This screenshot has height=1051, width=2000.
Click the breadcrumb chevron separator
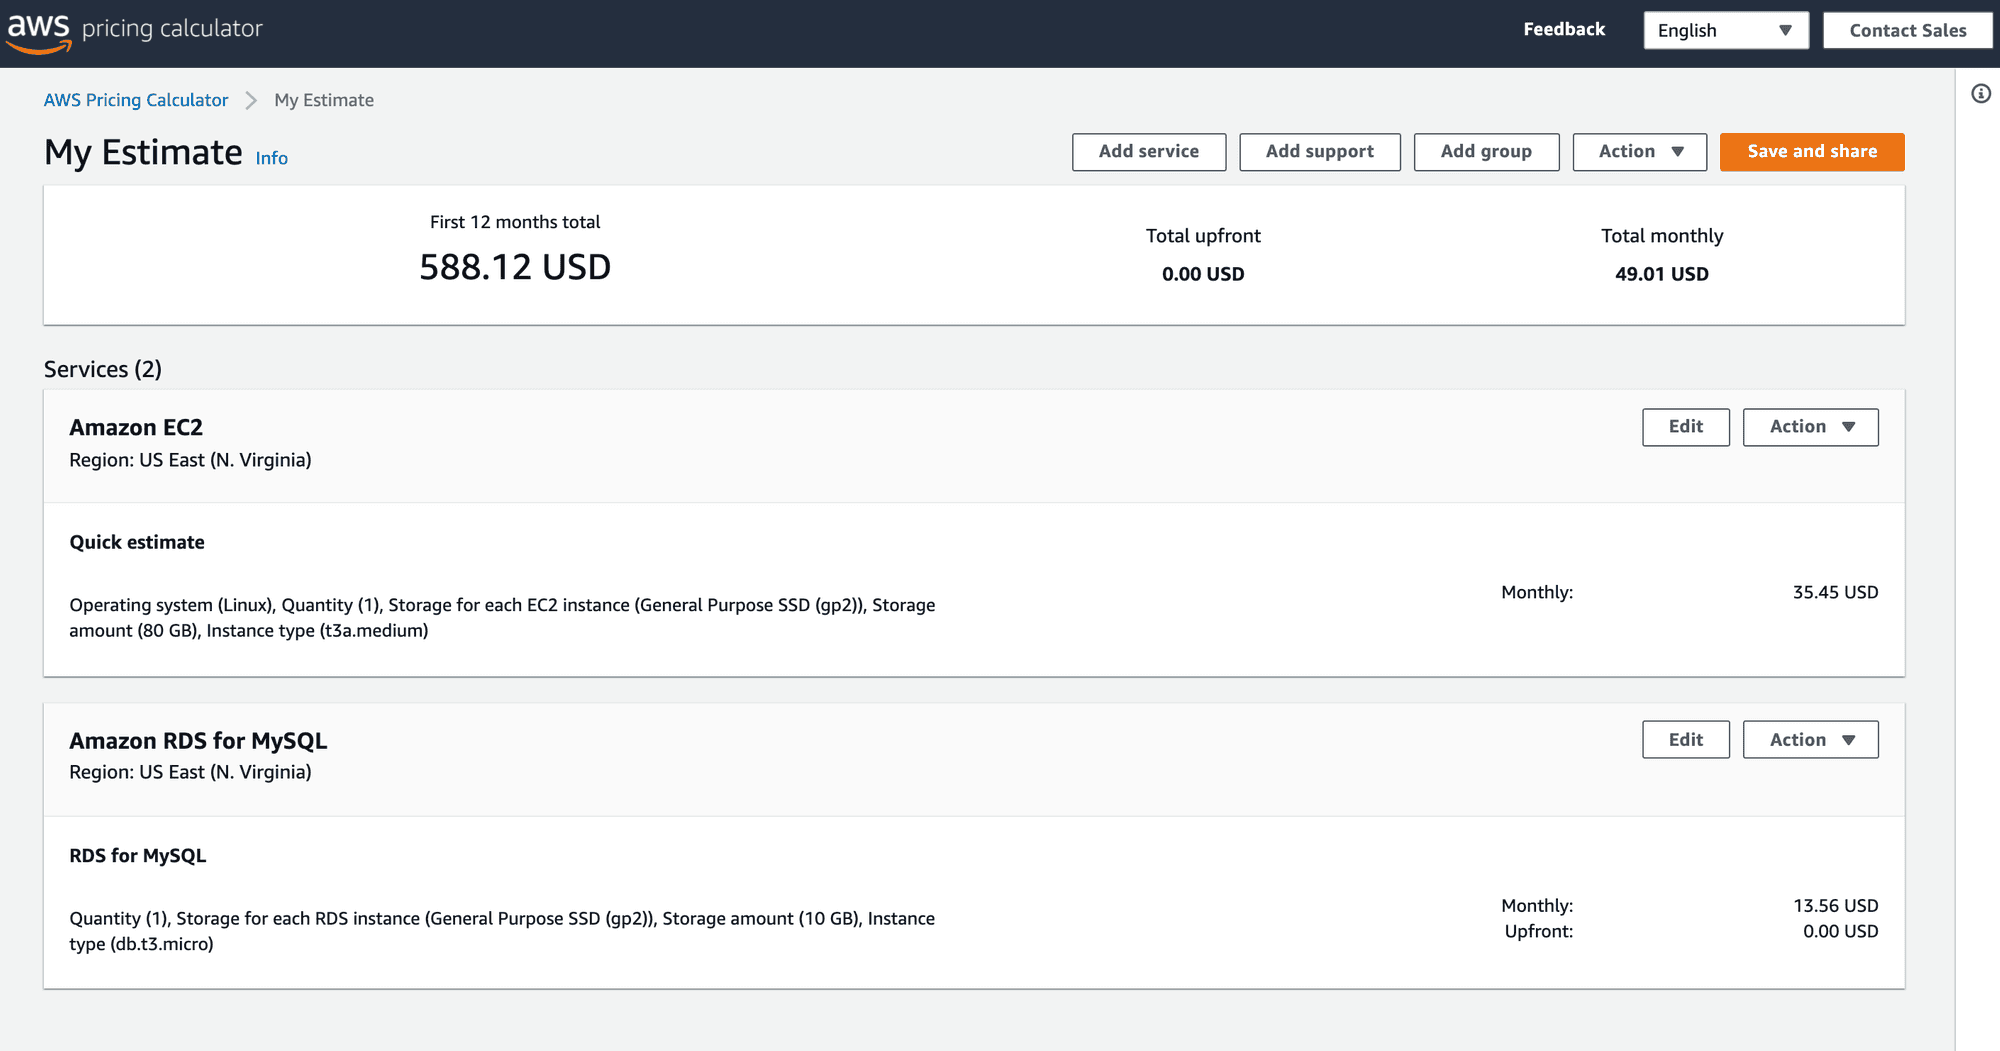click(251, 100)
